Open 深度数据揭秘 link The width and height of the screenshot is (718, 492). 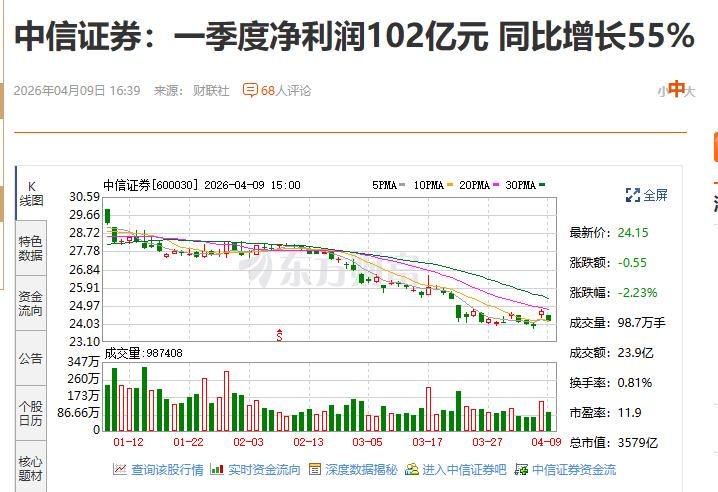[361, 470]
